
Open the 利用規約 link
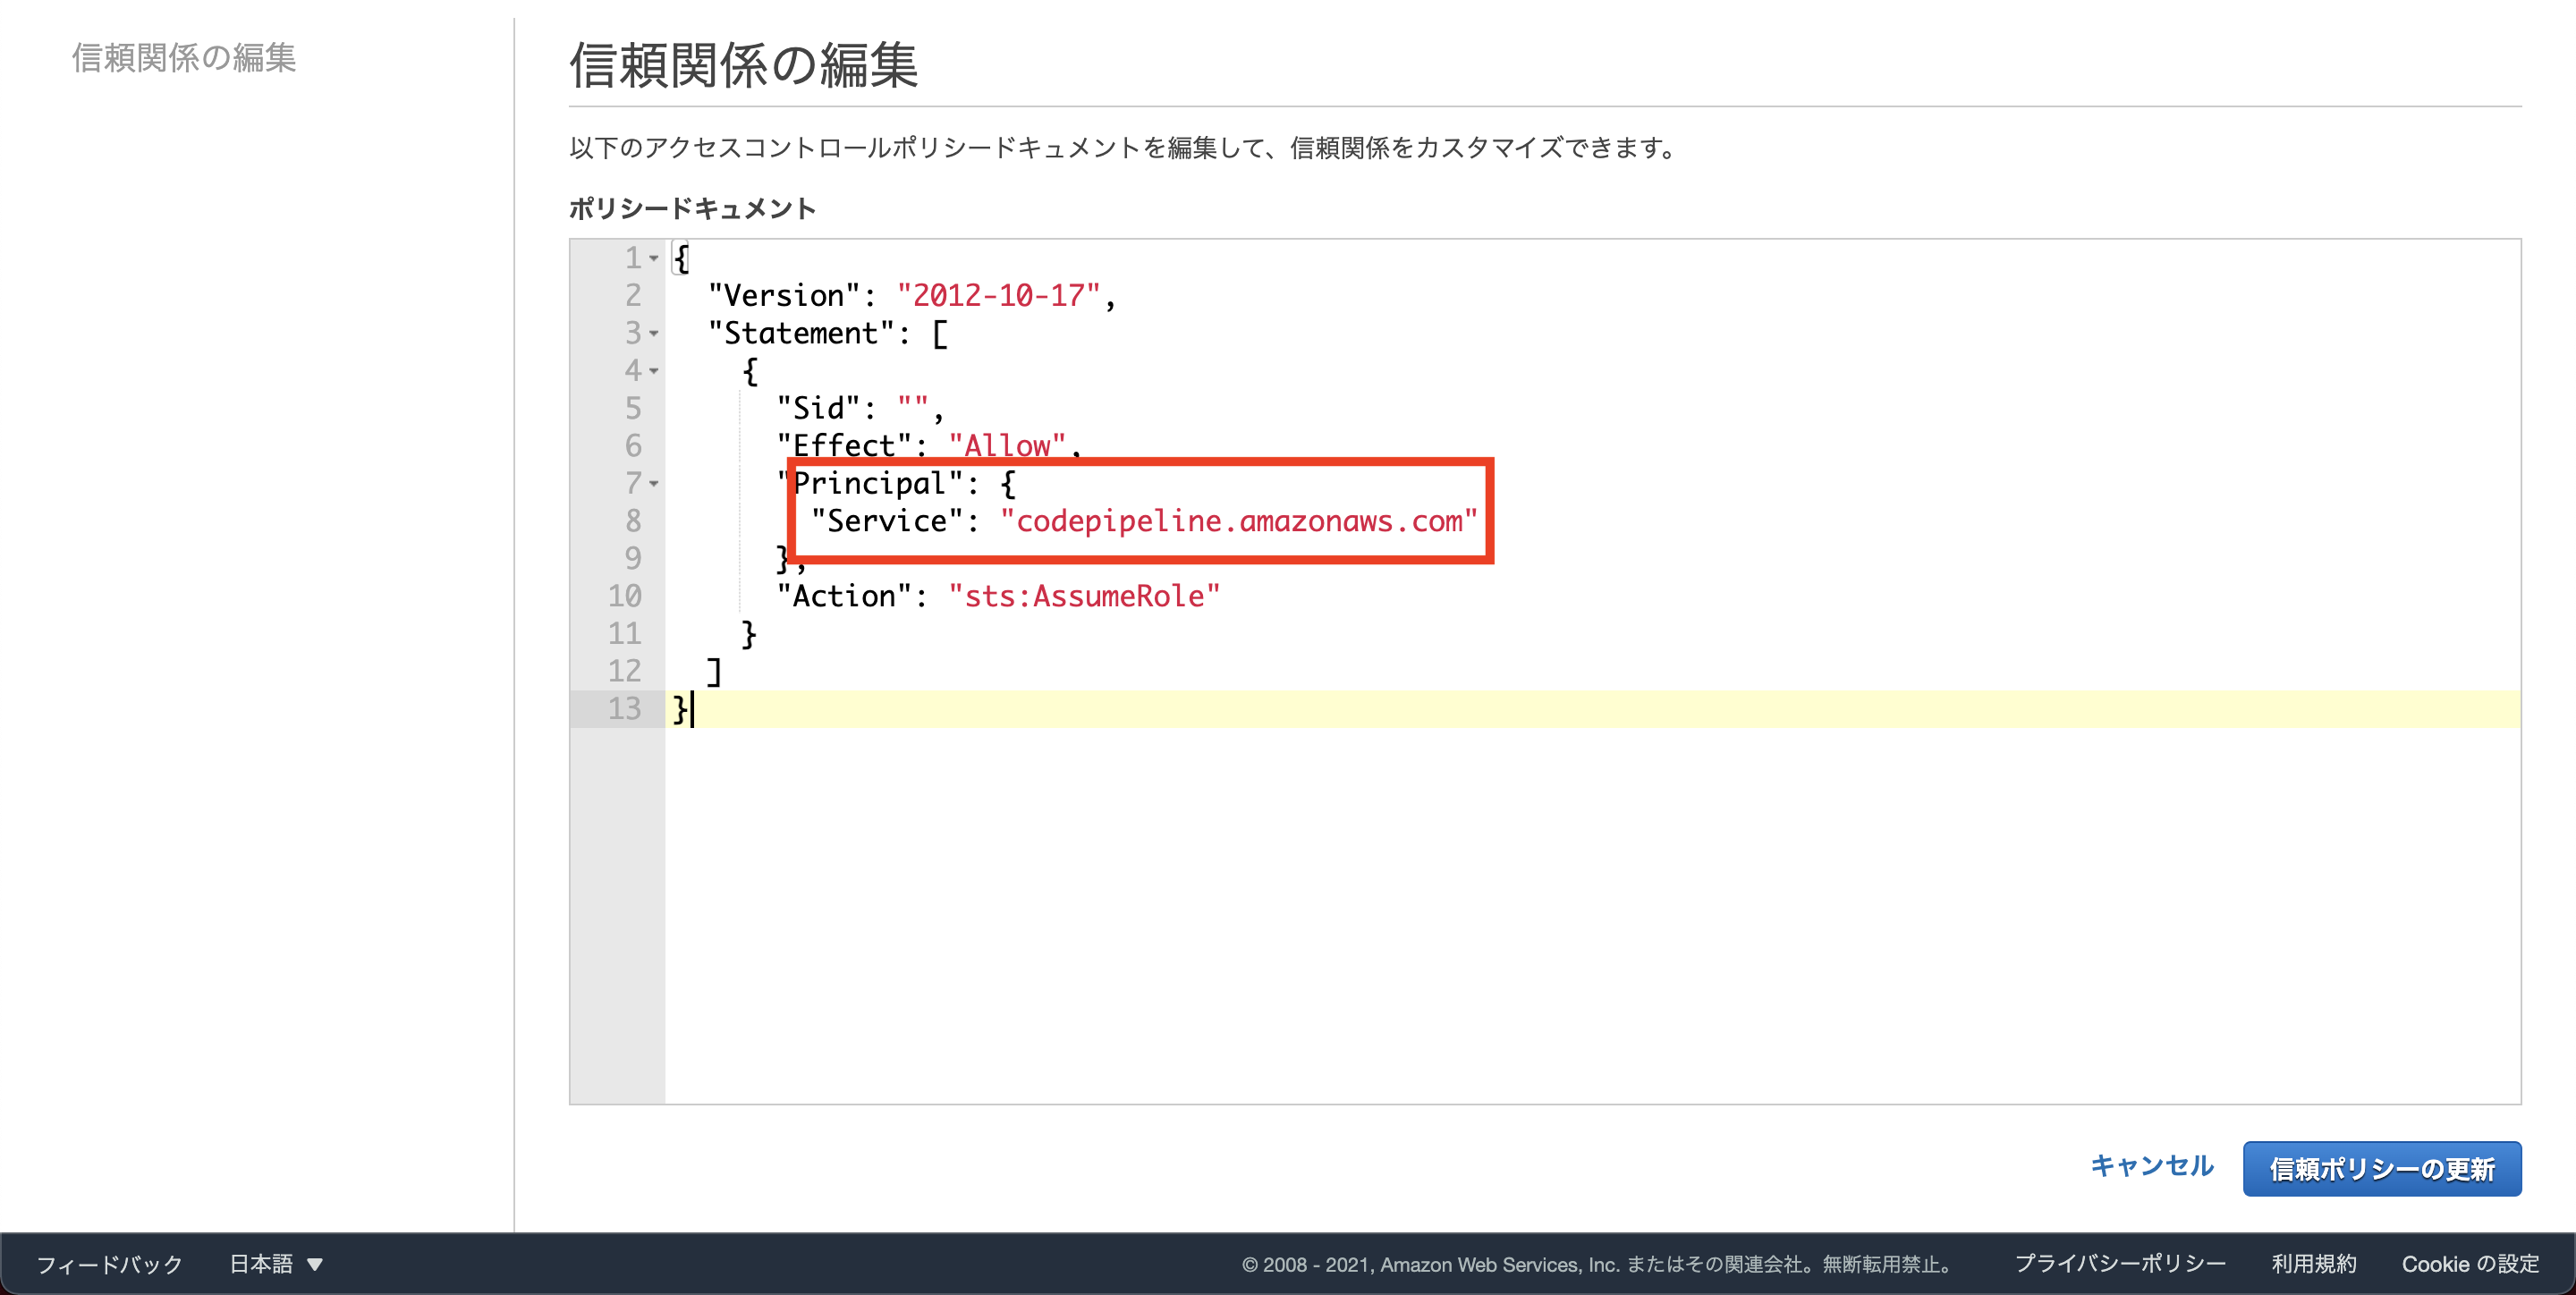[x=2313, y=1263]
